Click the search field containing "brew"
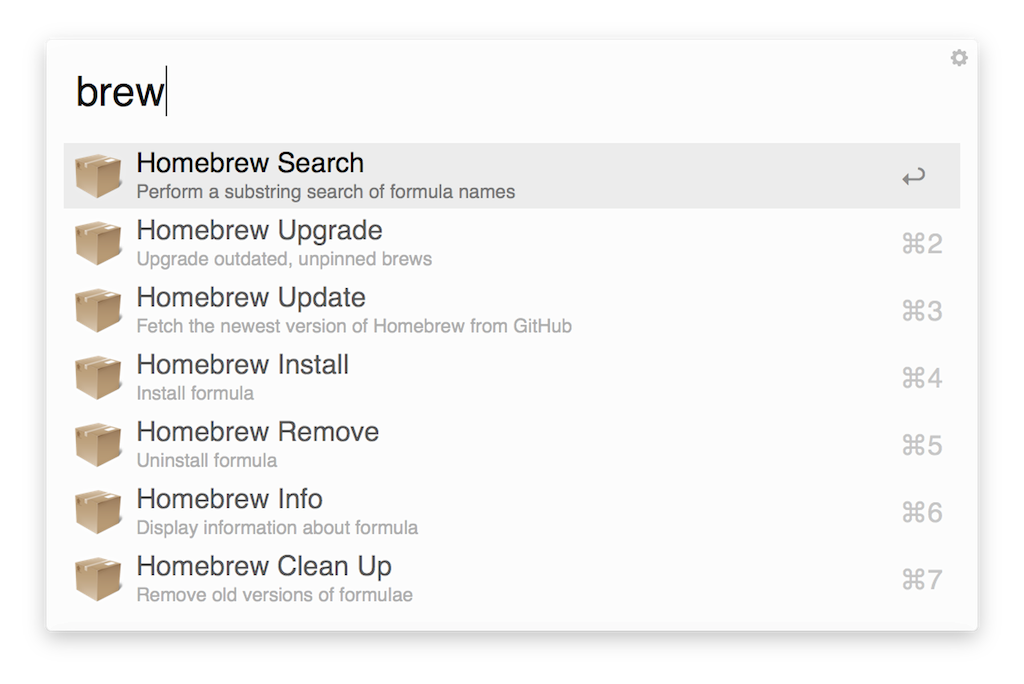Screen dimensions: 1024x684 click(500, 92)
